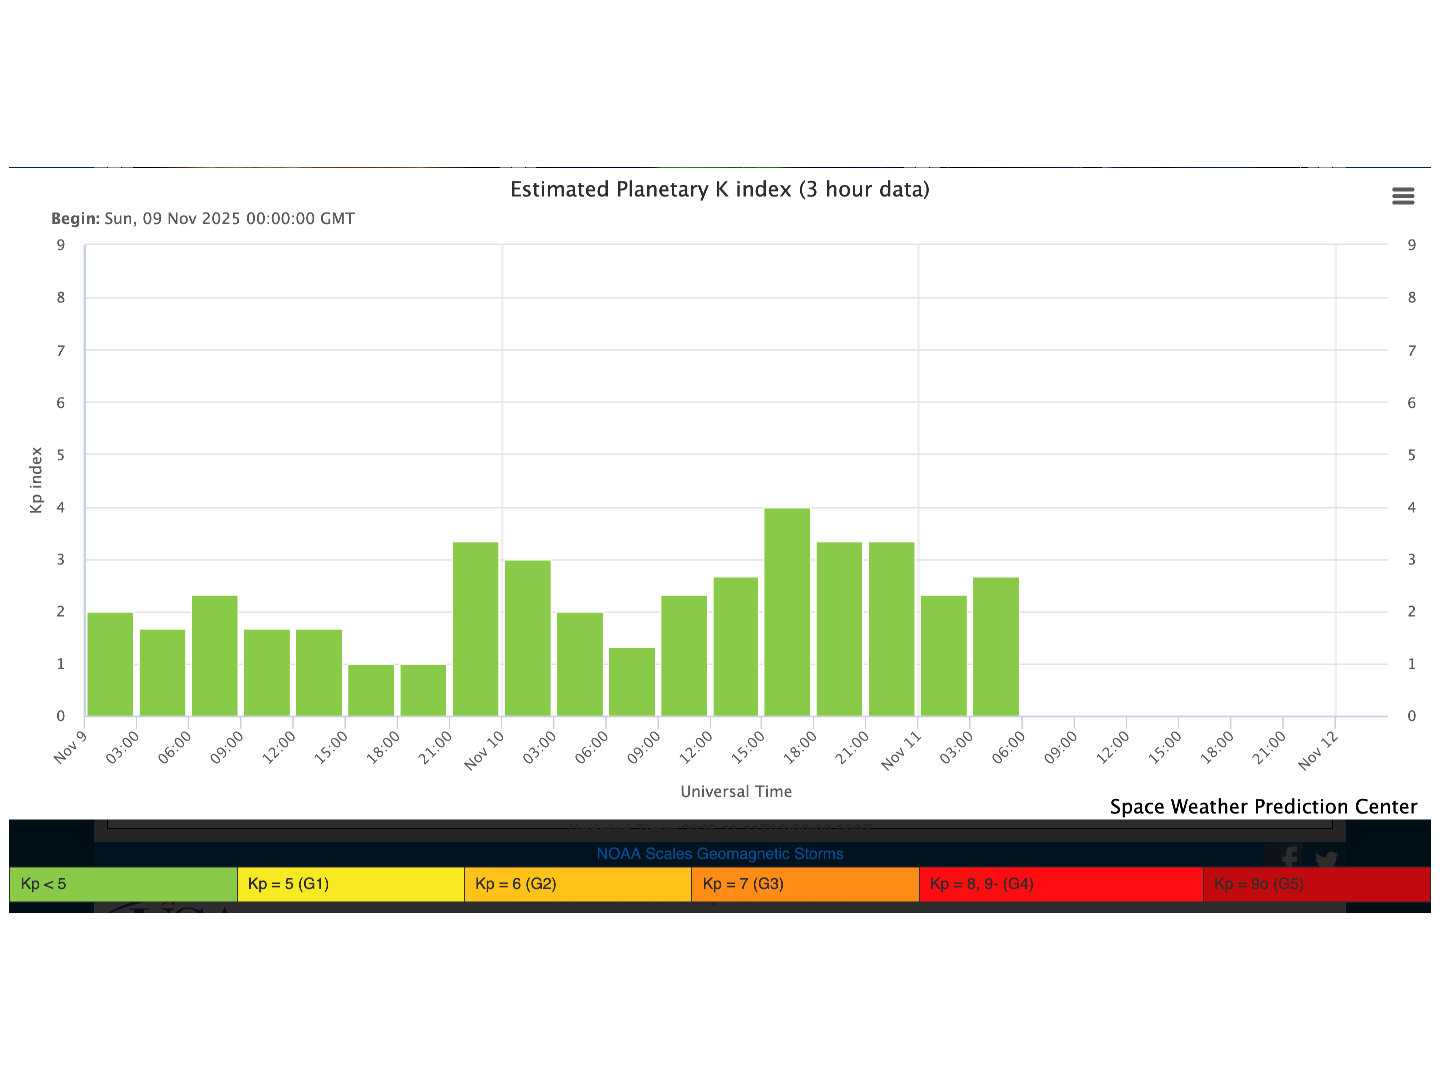This screenshot has height=1080, width=1440.
Task: Open the NOAA Scales Geomagnetic Storms link
Action: (719, 854)
